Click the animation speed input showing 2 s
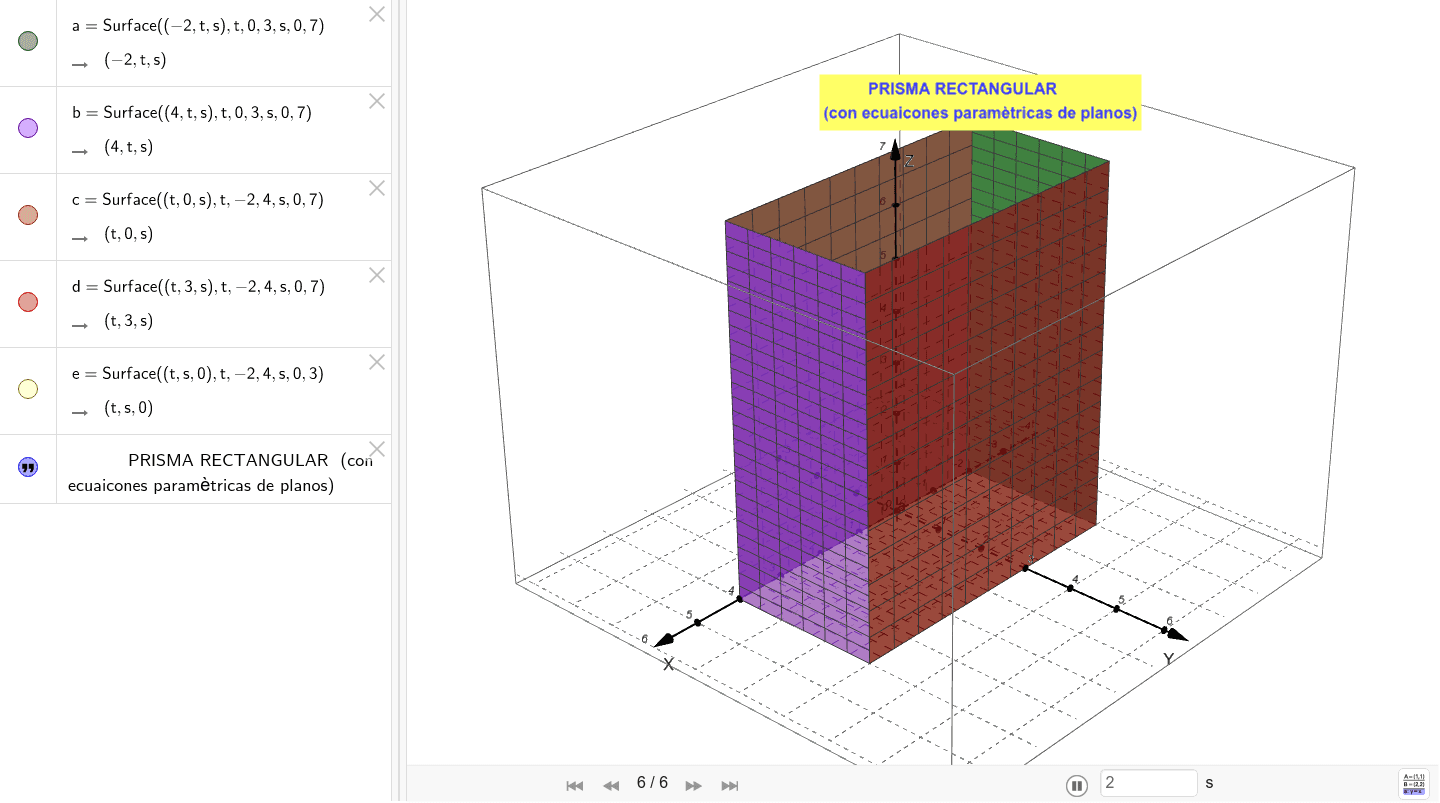 pyautogui.click(x=1148, y=782)
